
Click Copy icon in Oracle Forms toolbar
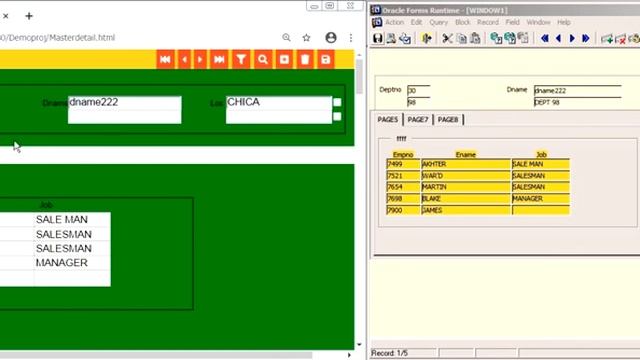(x=461, y=38)
